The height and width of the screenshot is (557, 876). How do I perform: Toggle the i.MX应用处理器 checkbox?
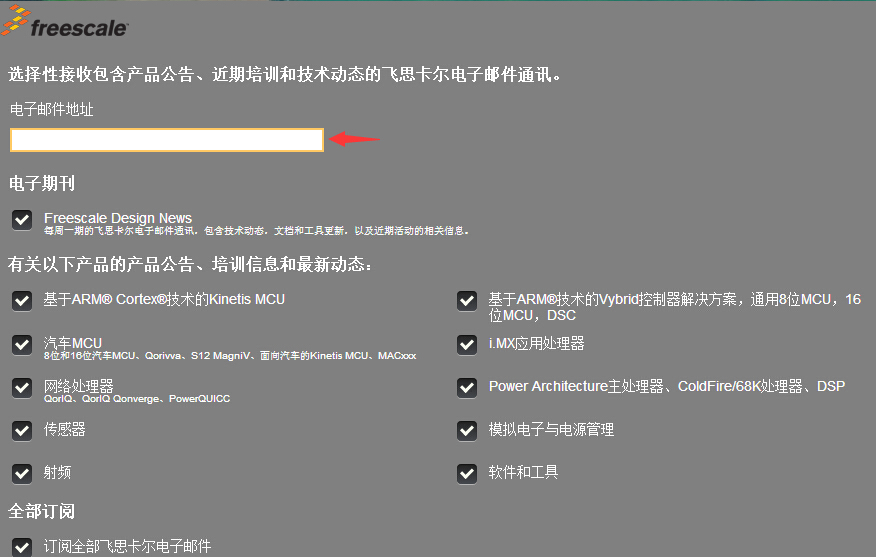coord(467,344)
